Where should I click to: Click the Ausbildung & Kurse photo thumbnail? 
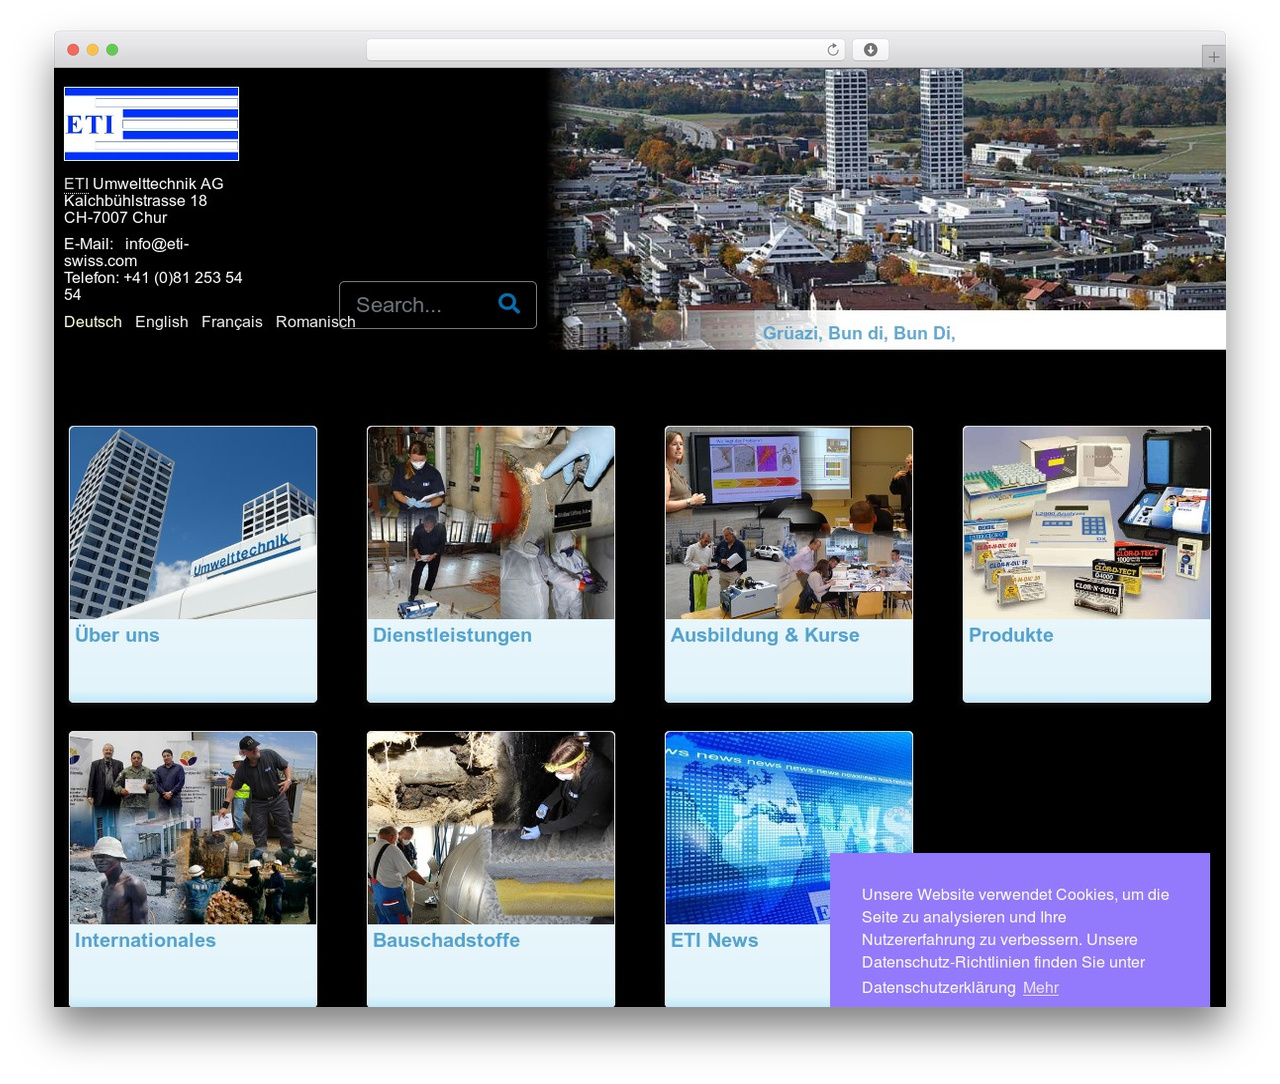click(789, 523)
